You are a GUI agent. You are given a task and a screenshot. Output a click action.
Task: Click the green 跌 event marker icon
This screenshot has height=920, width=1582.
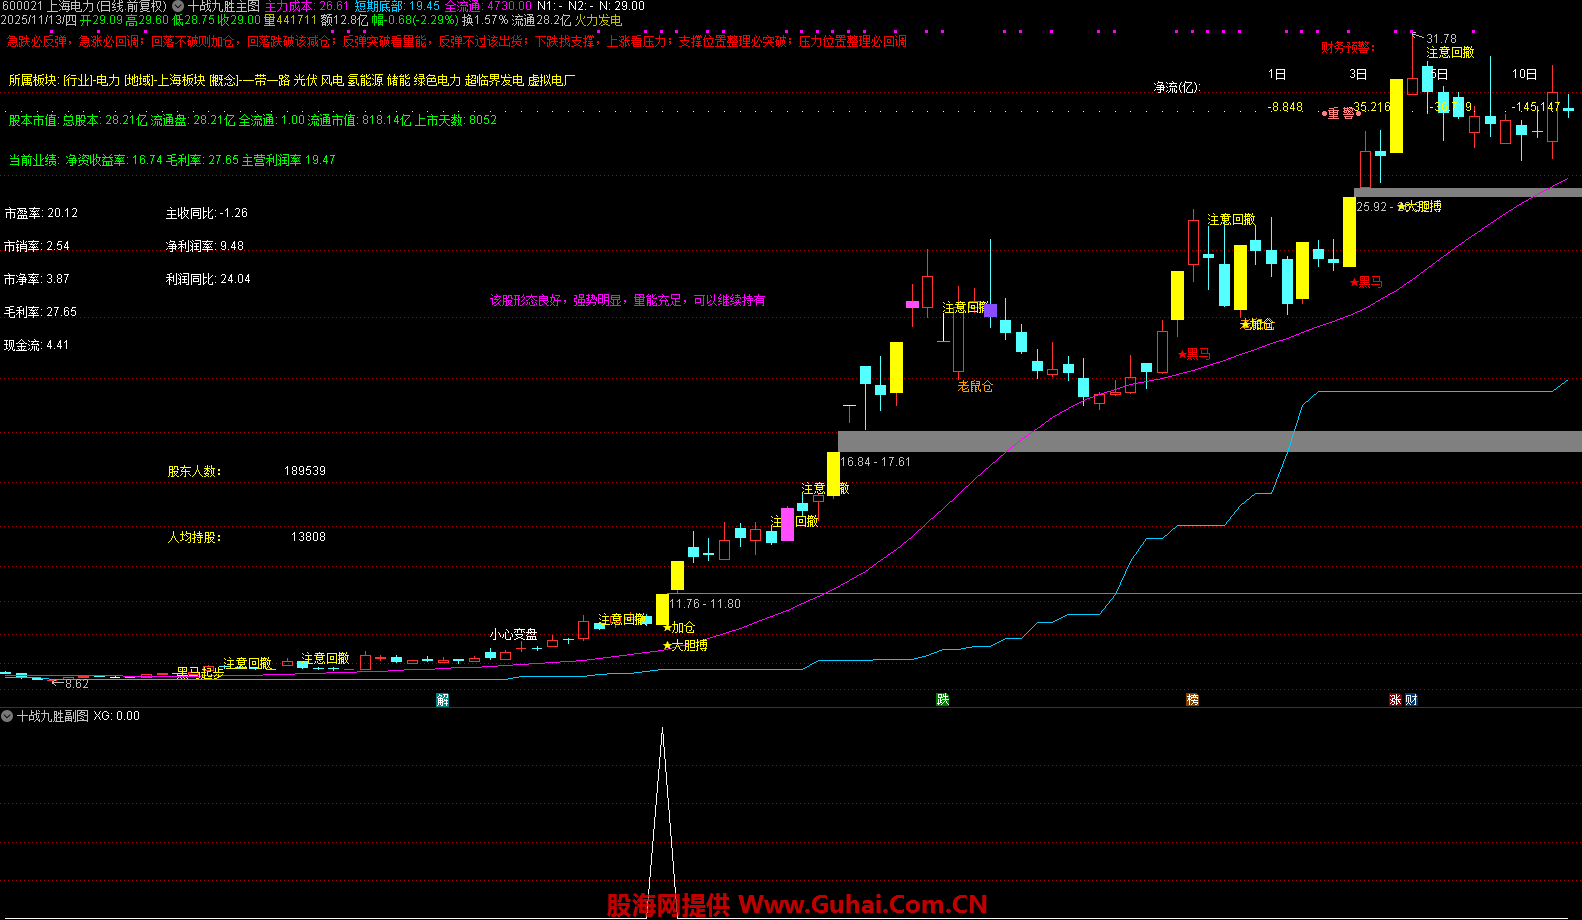942,700
